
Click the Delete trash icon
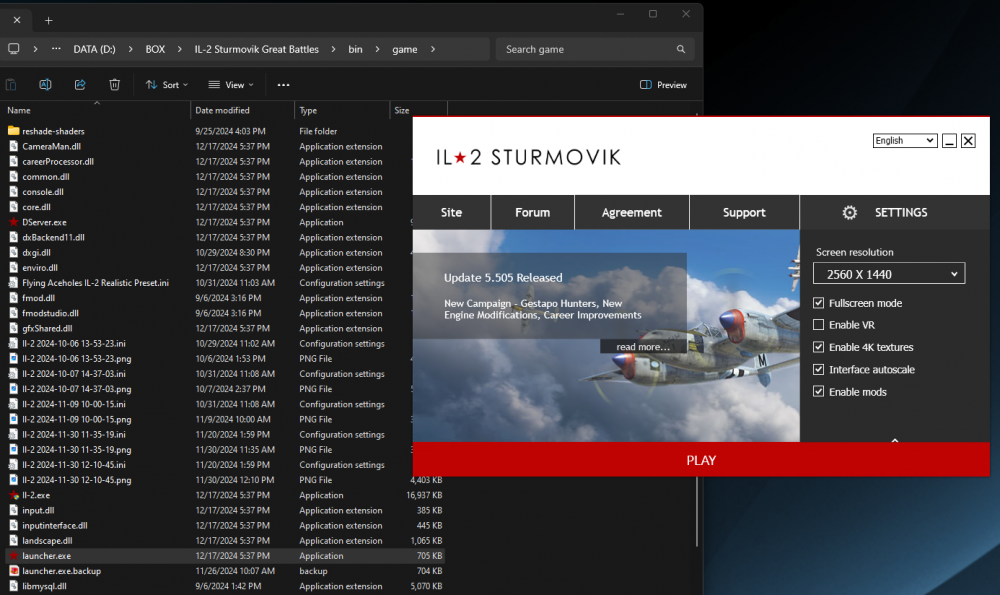tap(114, 84)
